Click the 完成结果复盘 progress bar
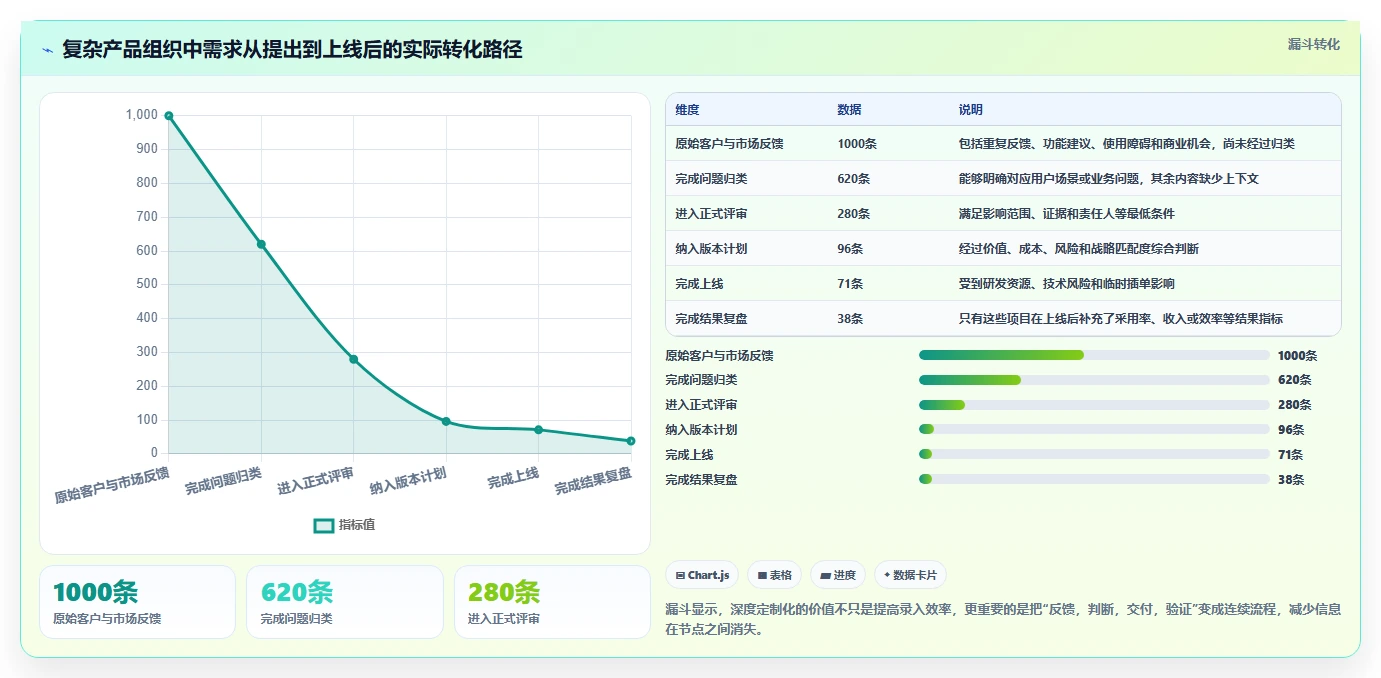 tap(1094, 479)
